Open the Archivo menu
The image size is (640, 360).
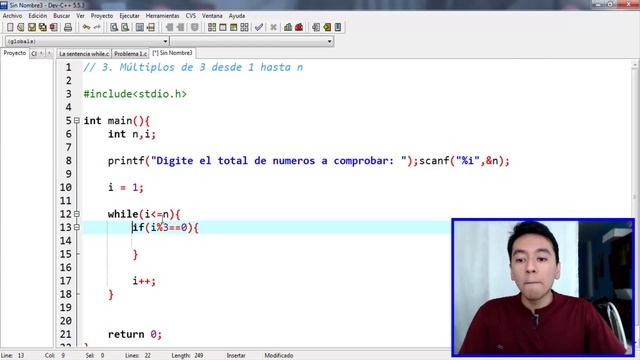[12, 16]
